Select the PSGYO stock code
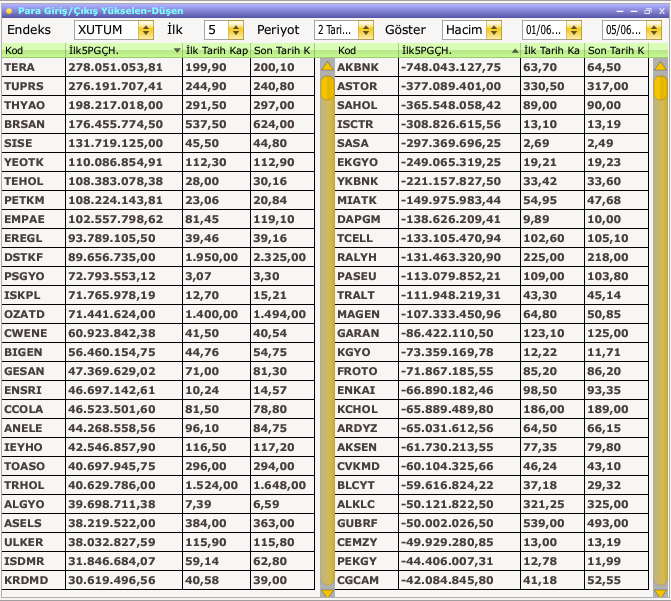This screenshot has width=671, height=601. (x=24, y=276)
